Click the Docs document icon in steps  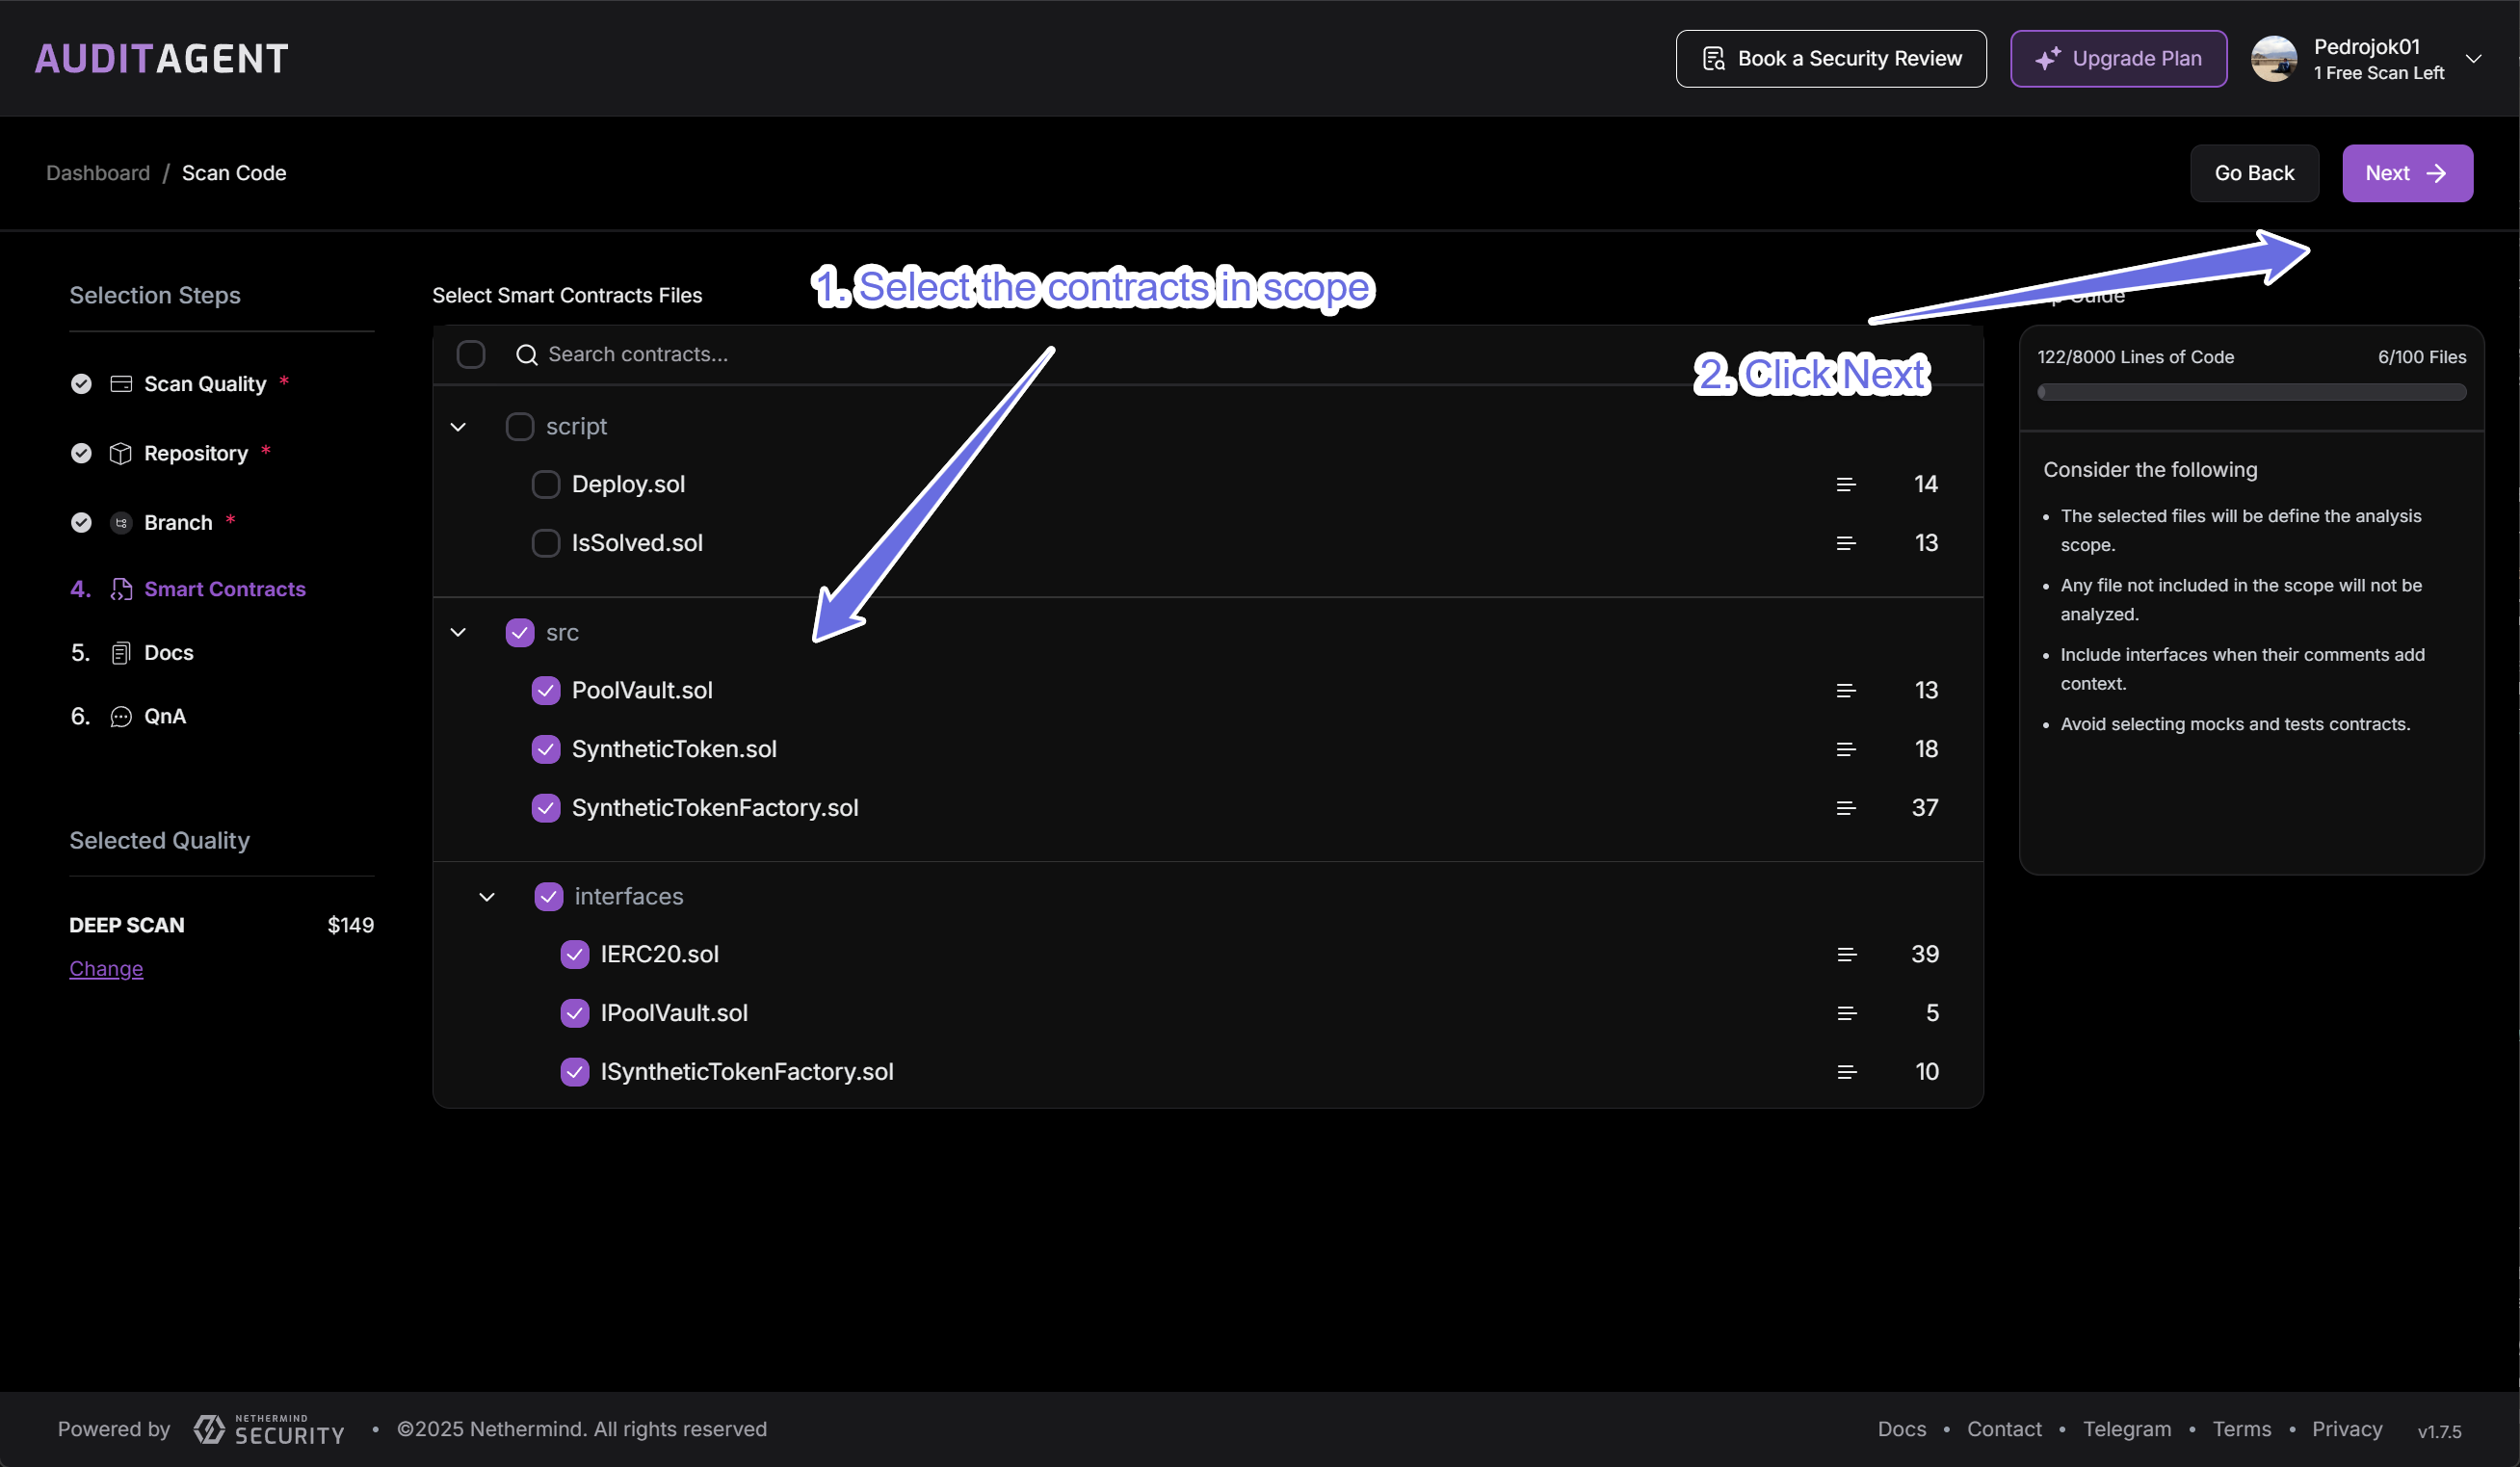tap(121, 653)
